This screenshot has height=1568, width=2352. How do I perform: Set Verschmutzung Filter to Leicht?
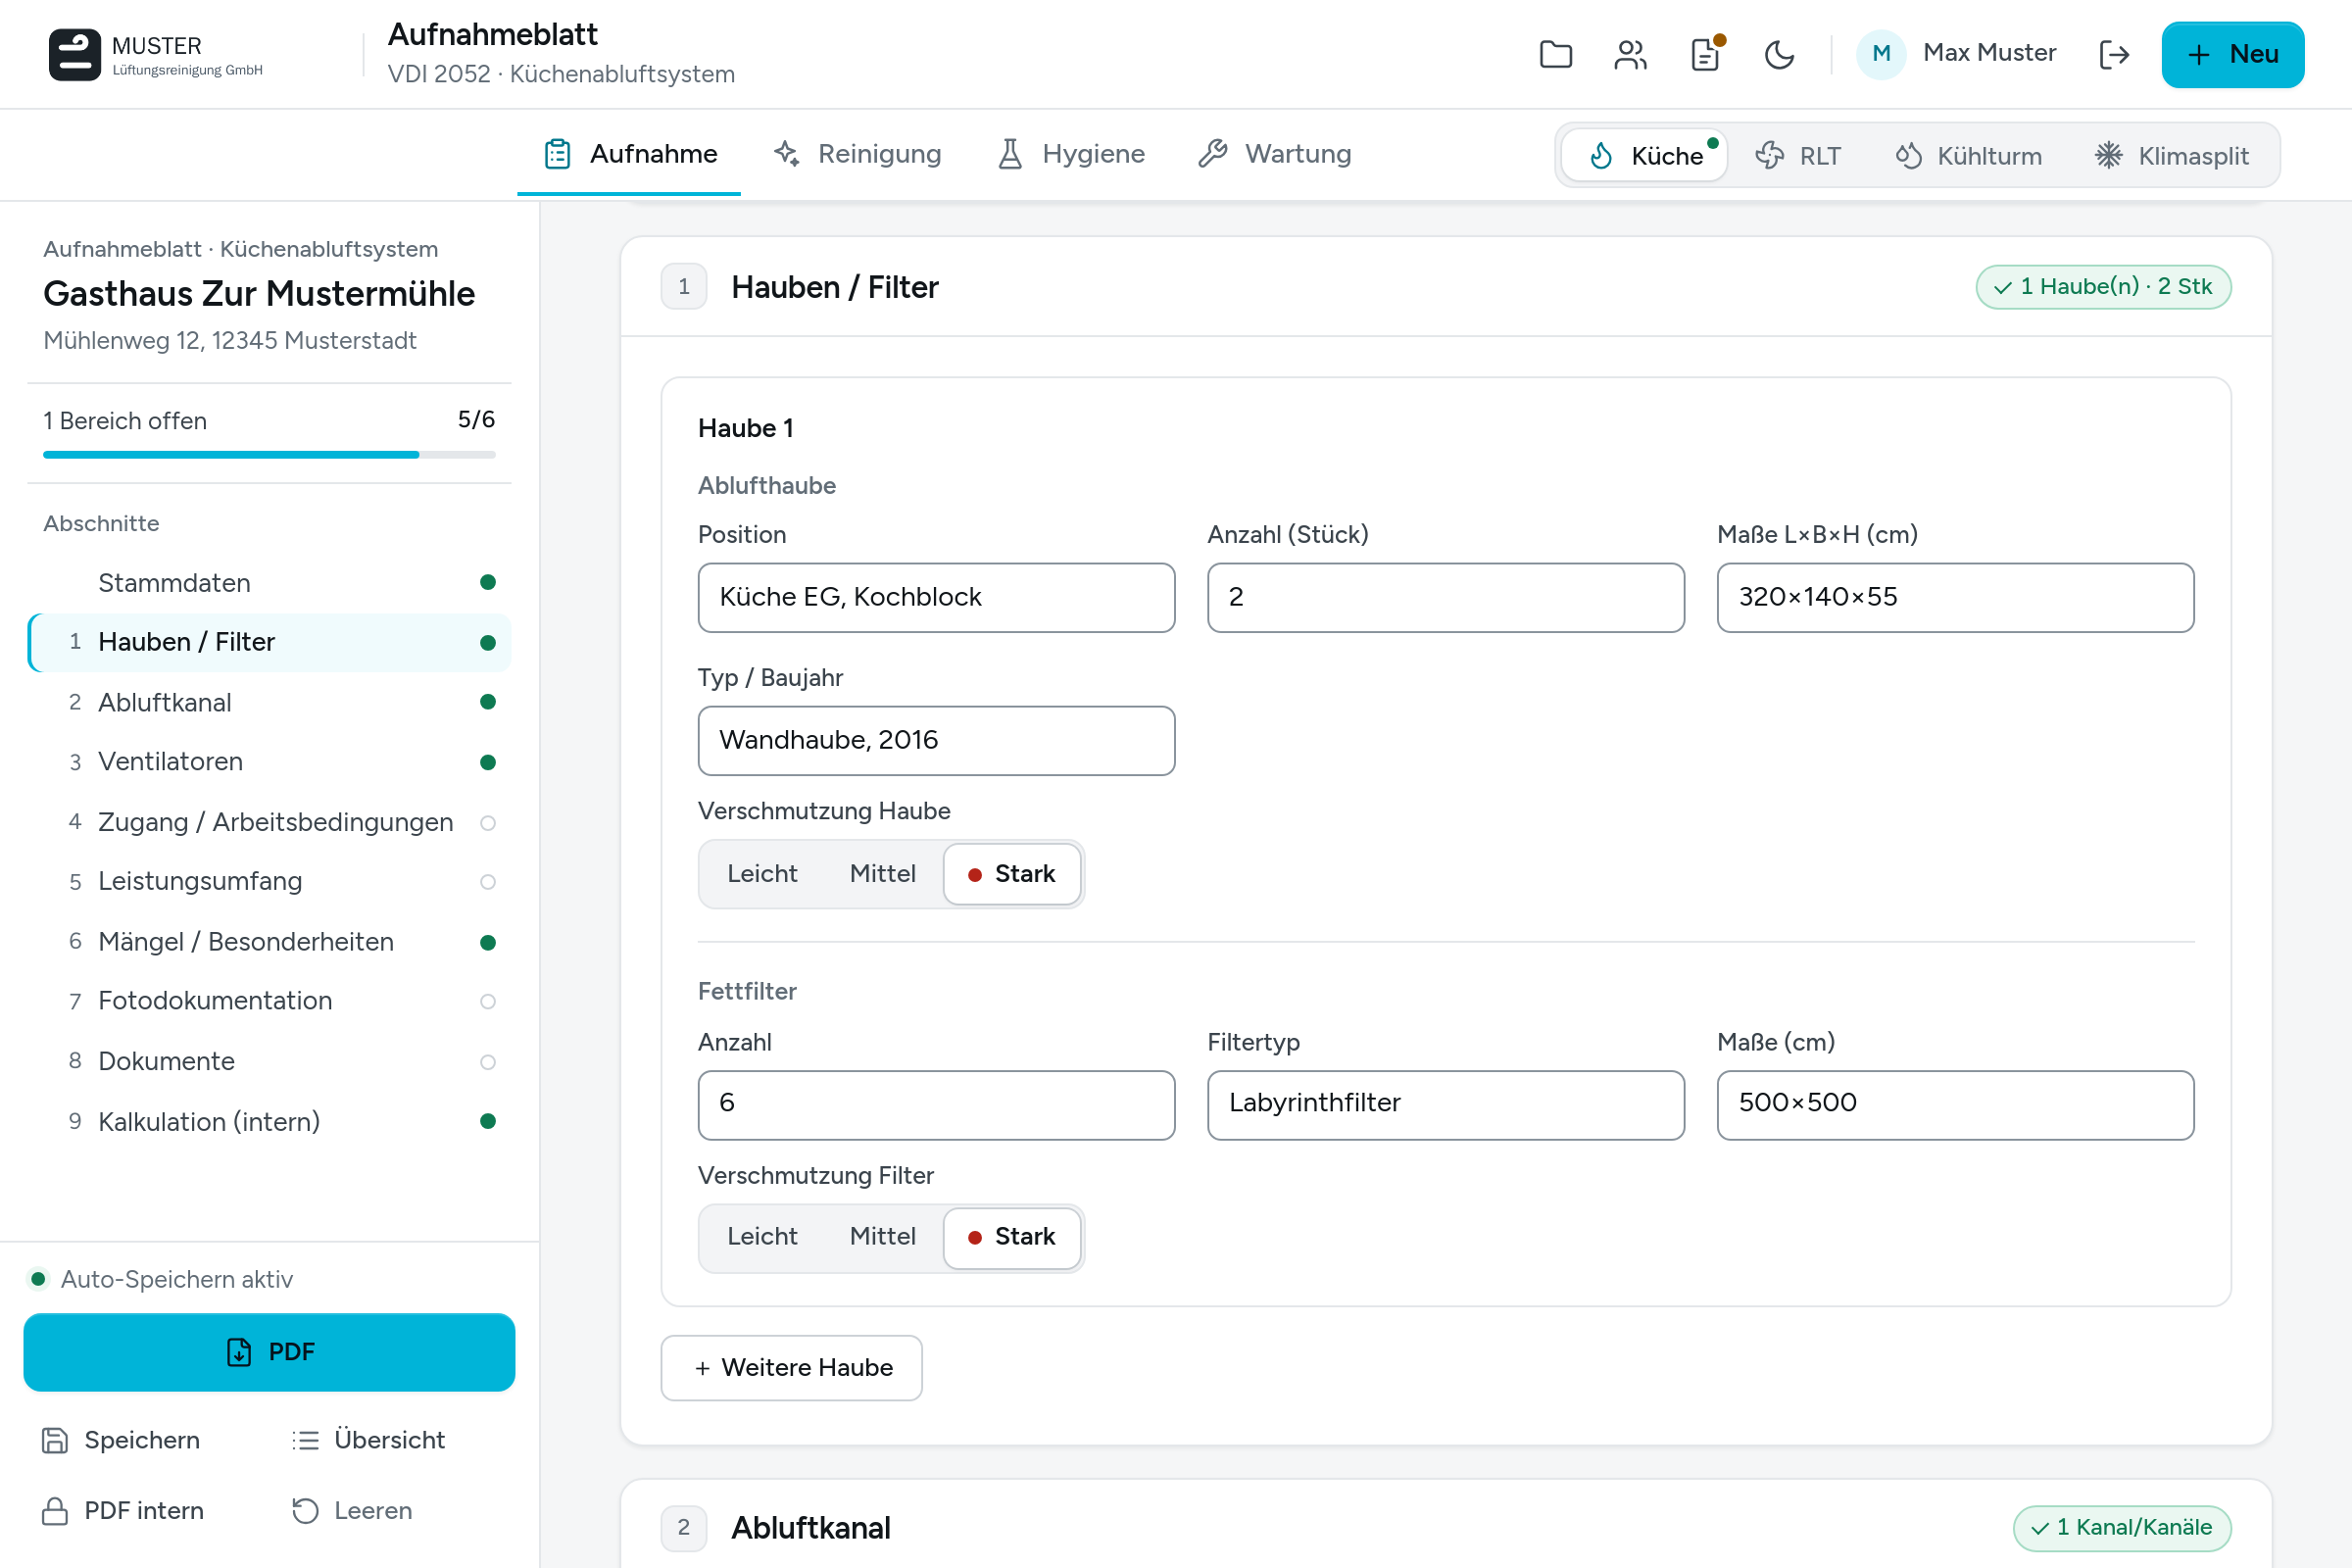(762, 1237)
